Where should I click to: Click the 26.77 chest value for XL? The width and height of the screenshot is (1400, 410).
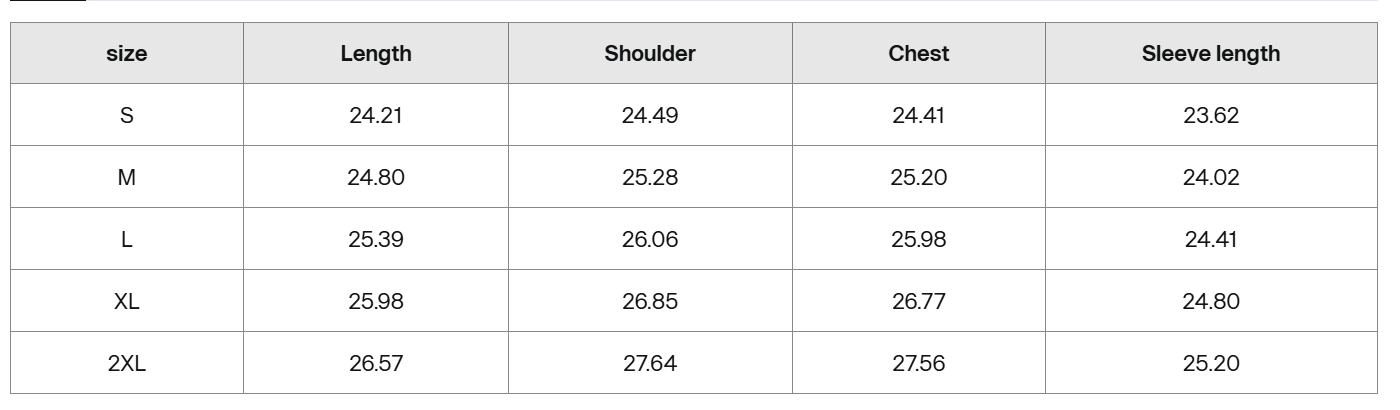[x=919, y=302]
